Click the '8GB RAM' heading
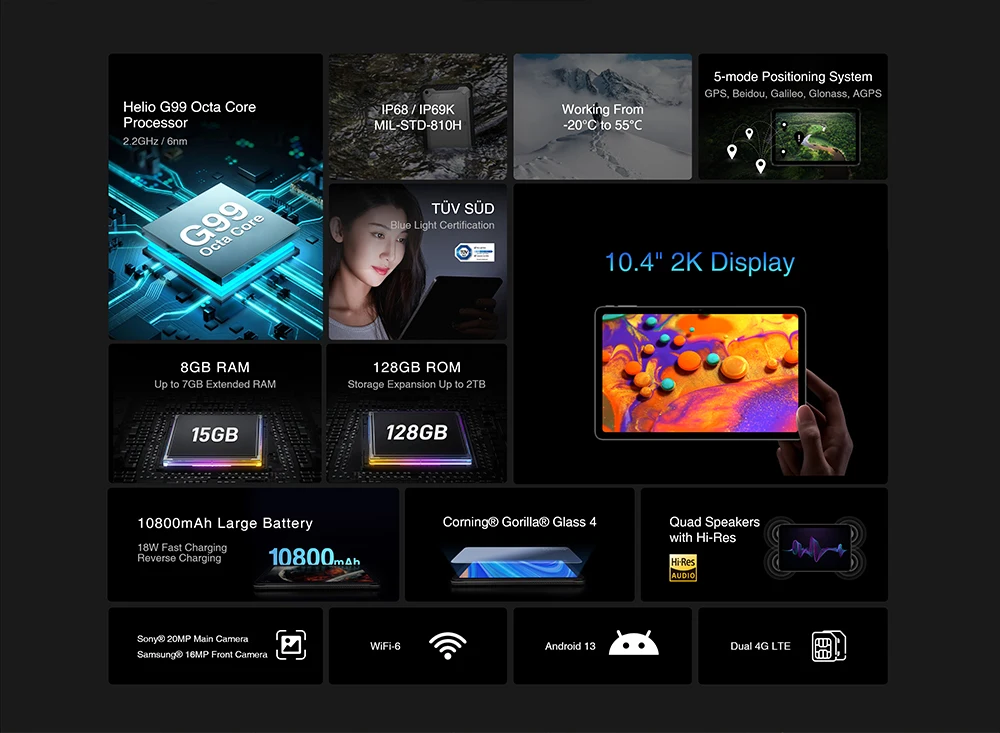 click(x=215, y=367)
